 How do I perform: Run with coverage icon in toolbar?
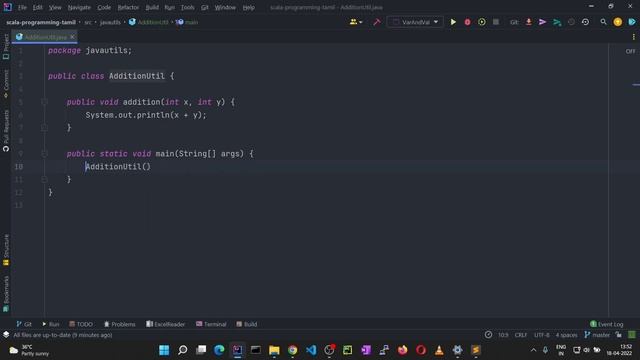click(482, 22)
